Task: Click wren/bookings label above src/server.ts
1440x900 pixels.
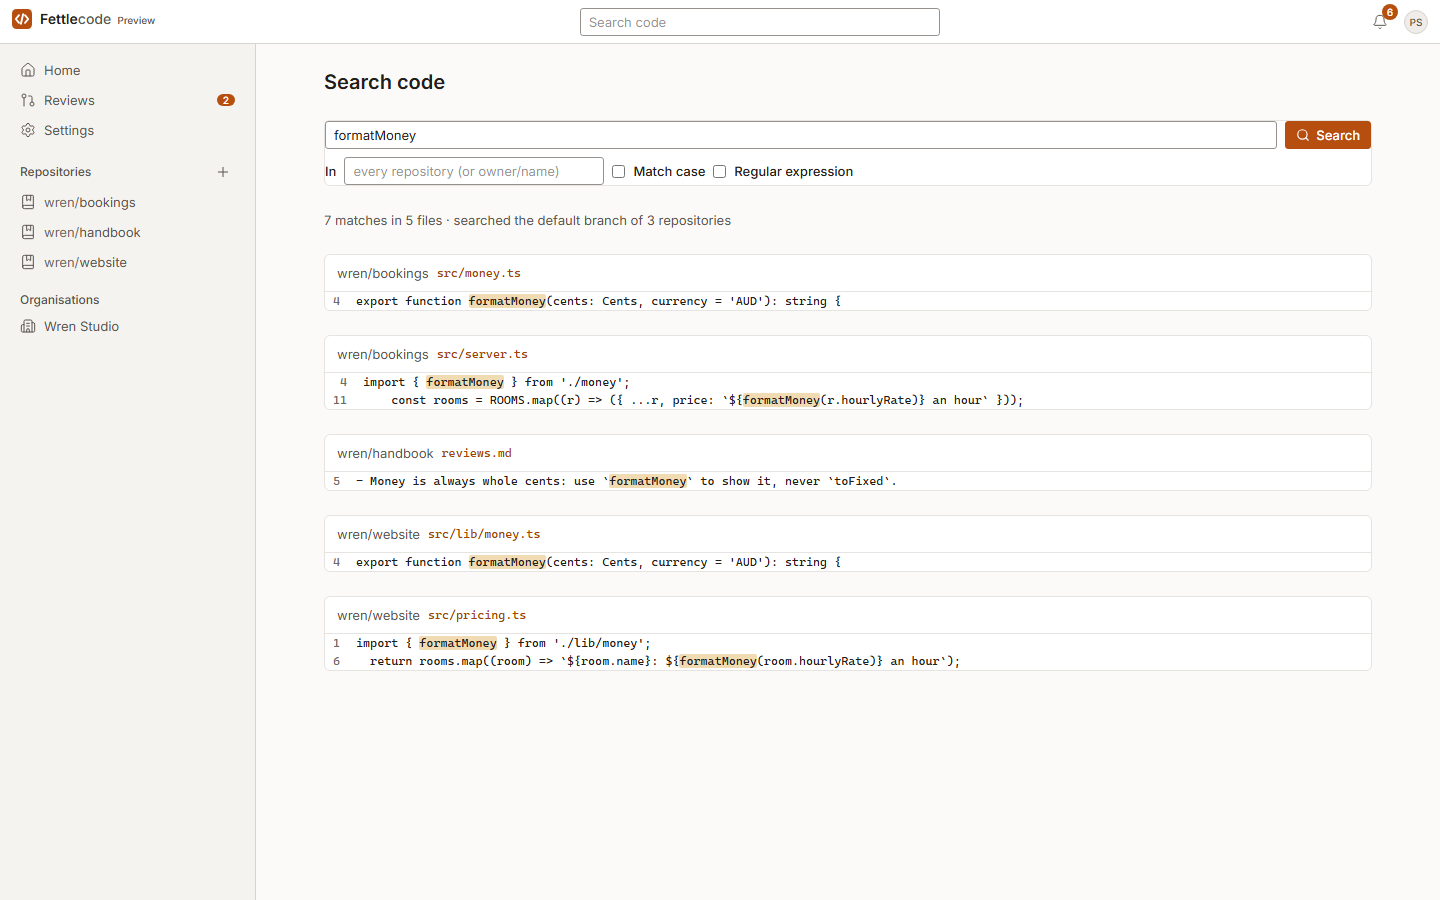Action: pos(383,354)
